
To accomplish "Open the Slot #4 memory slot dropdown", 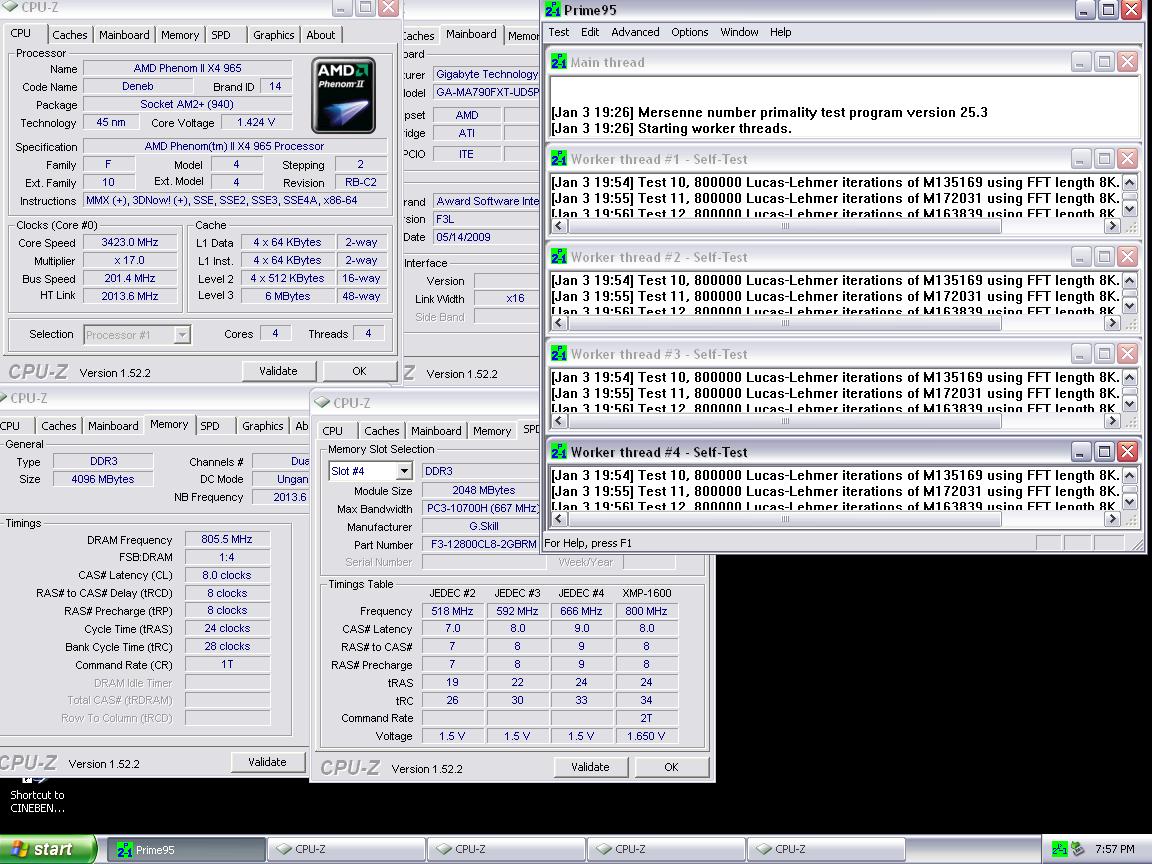I will pyautogui.click(x=403, y=471).
